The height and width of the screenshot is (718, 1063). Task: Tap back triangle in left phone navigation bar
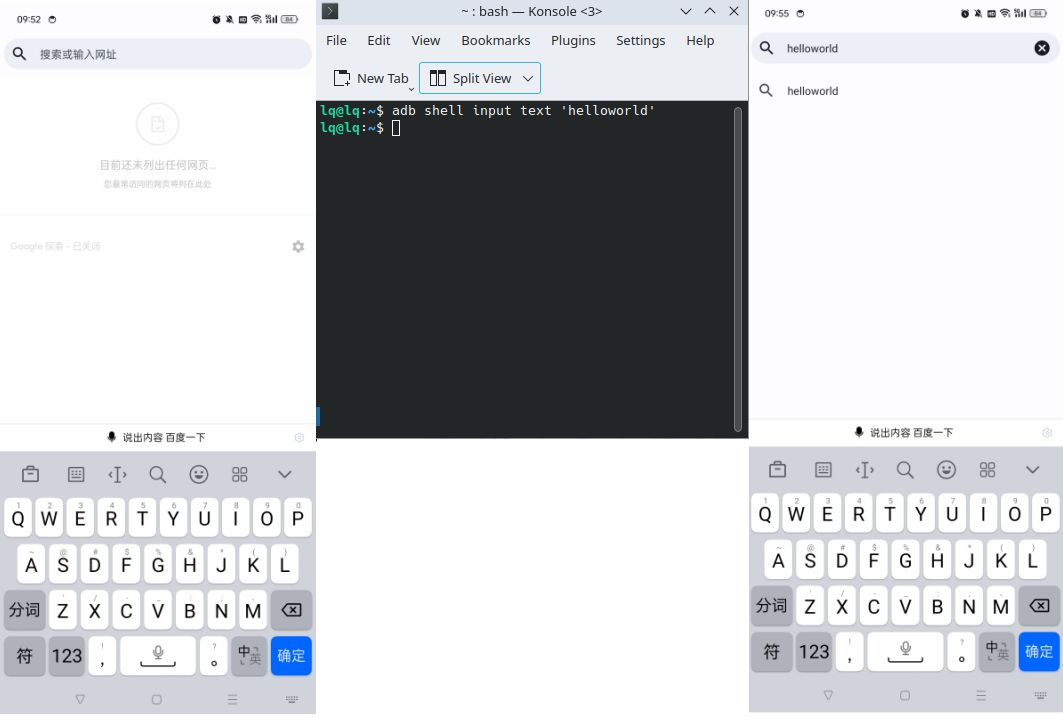pyautogui.click(x=80, y=699)
